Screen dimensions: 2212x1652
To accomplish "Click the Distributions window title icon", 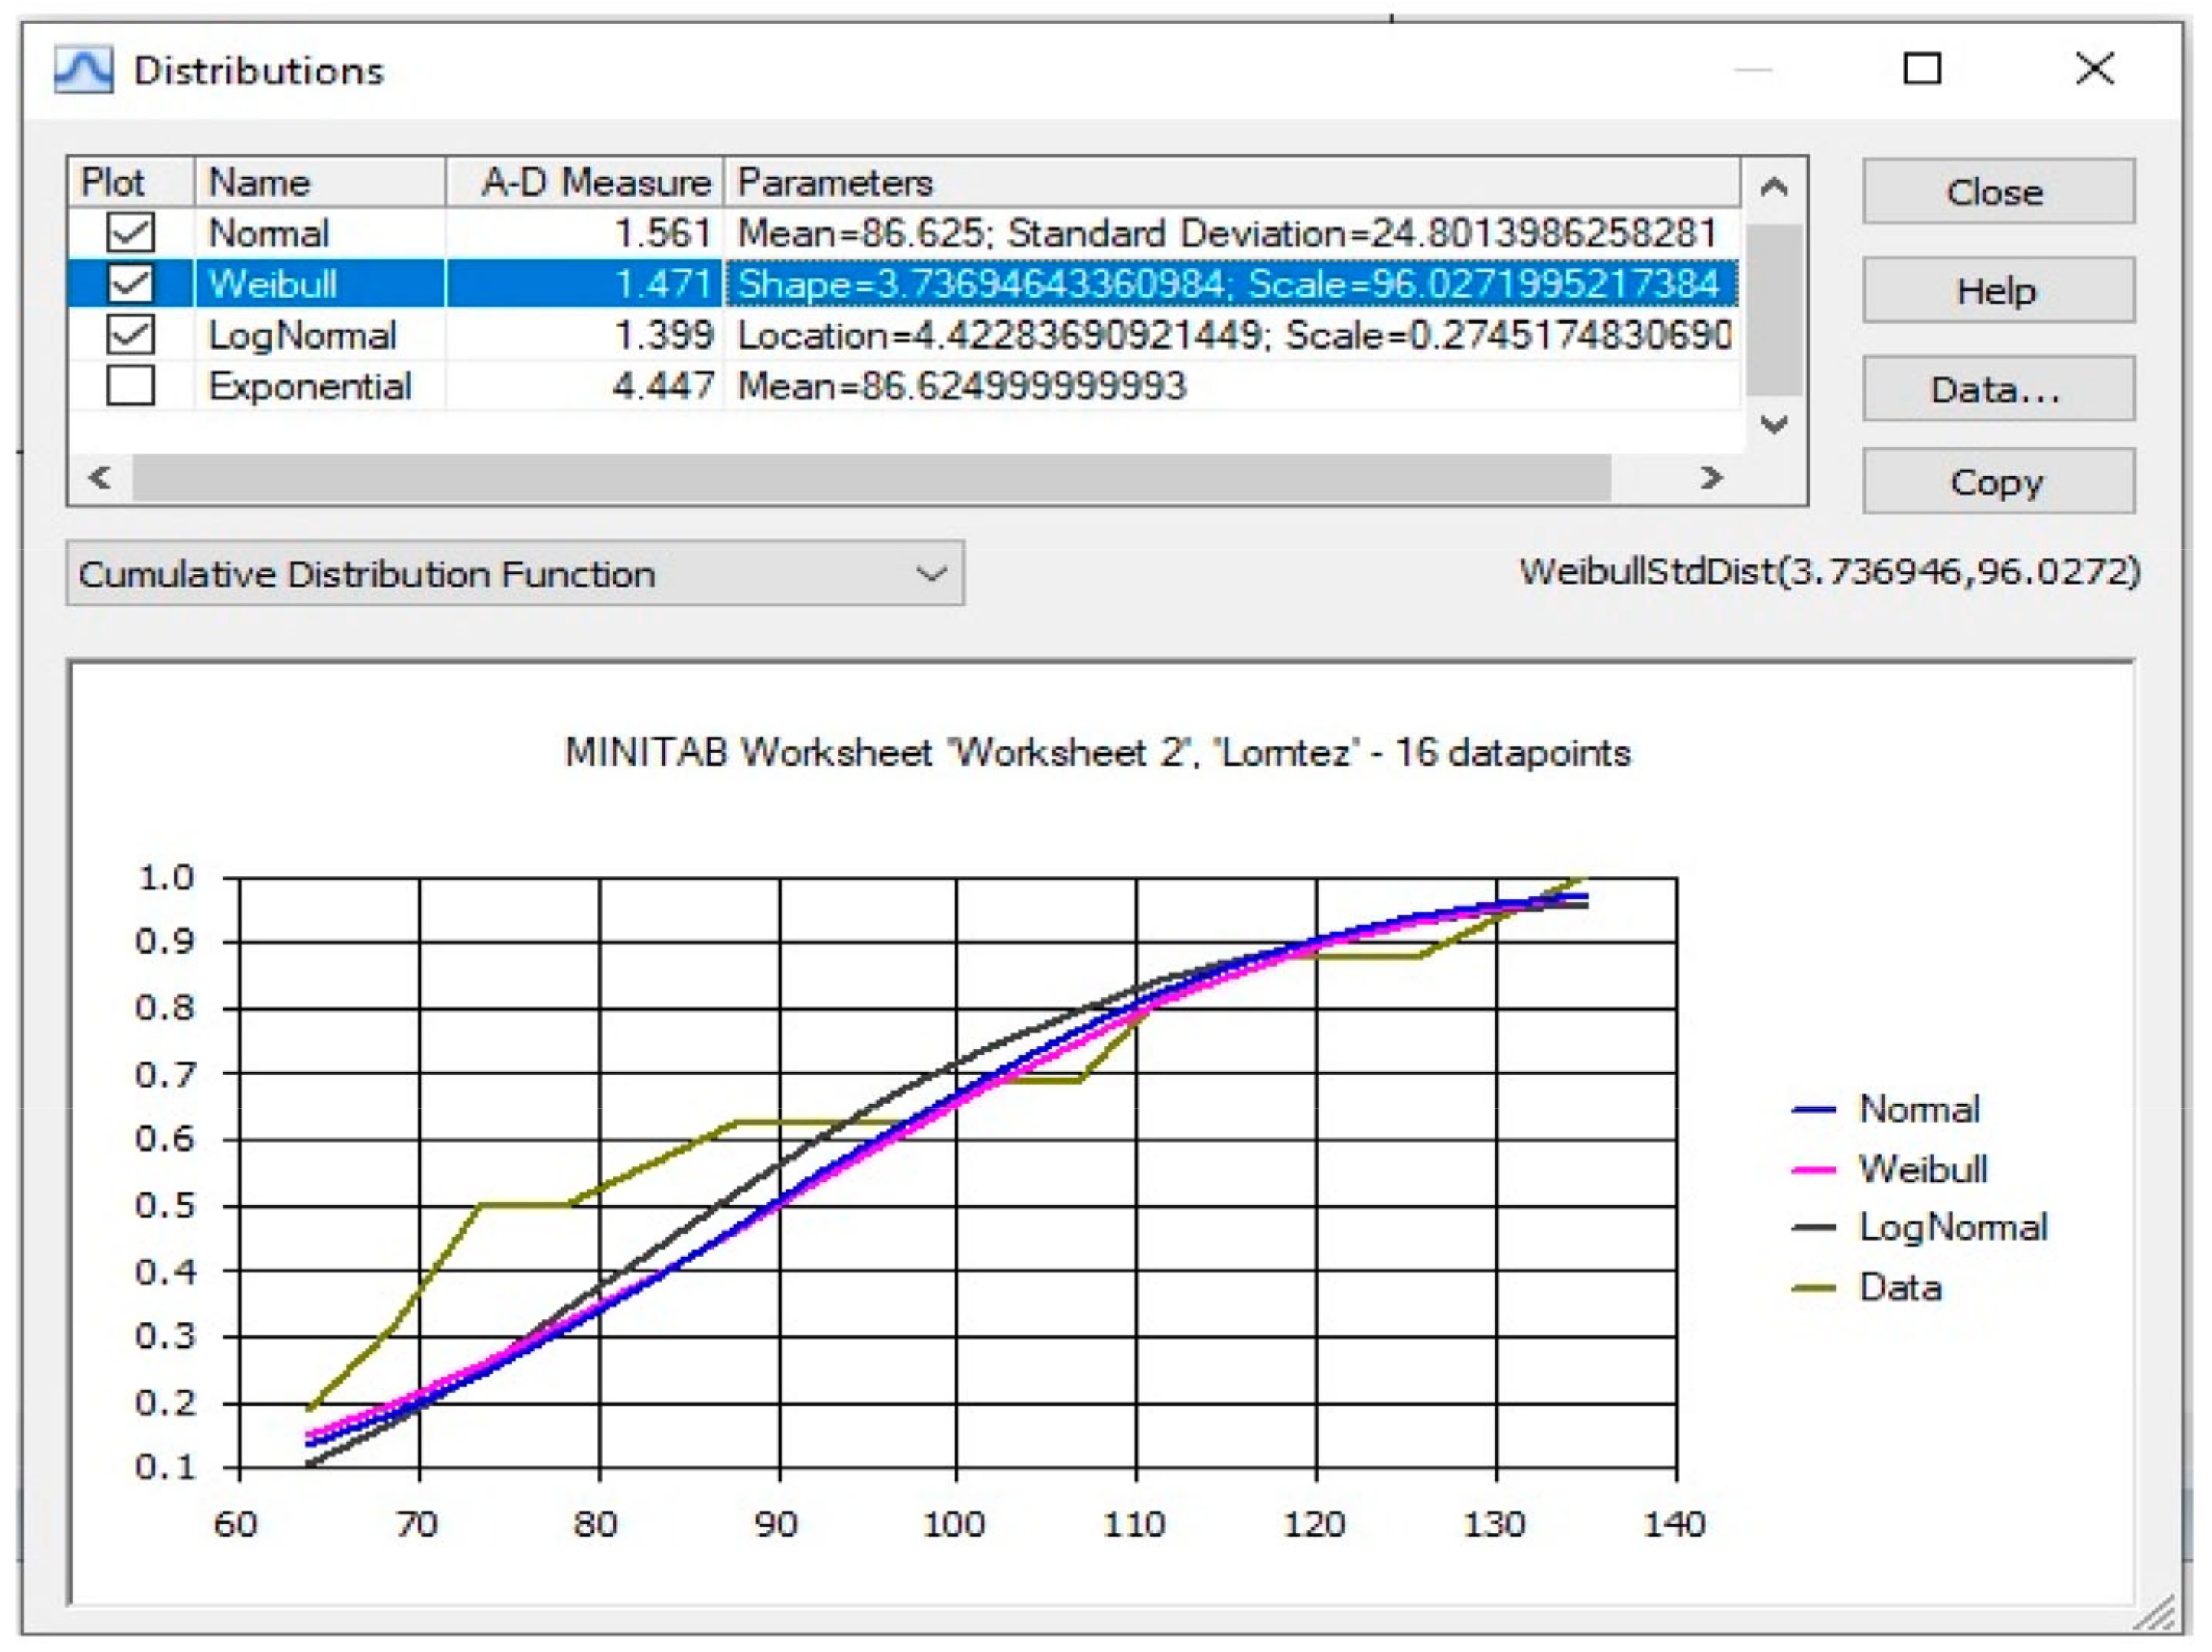I will [84, 70].
